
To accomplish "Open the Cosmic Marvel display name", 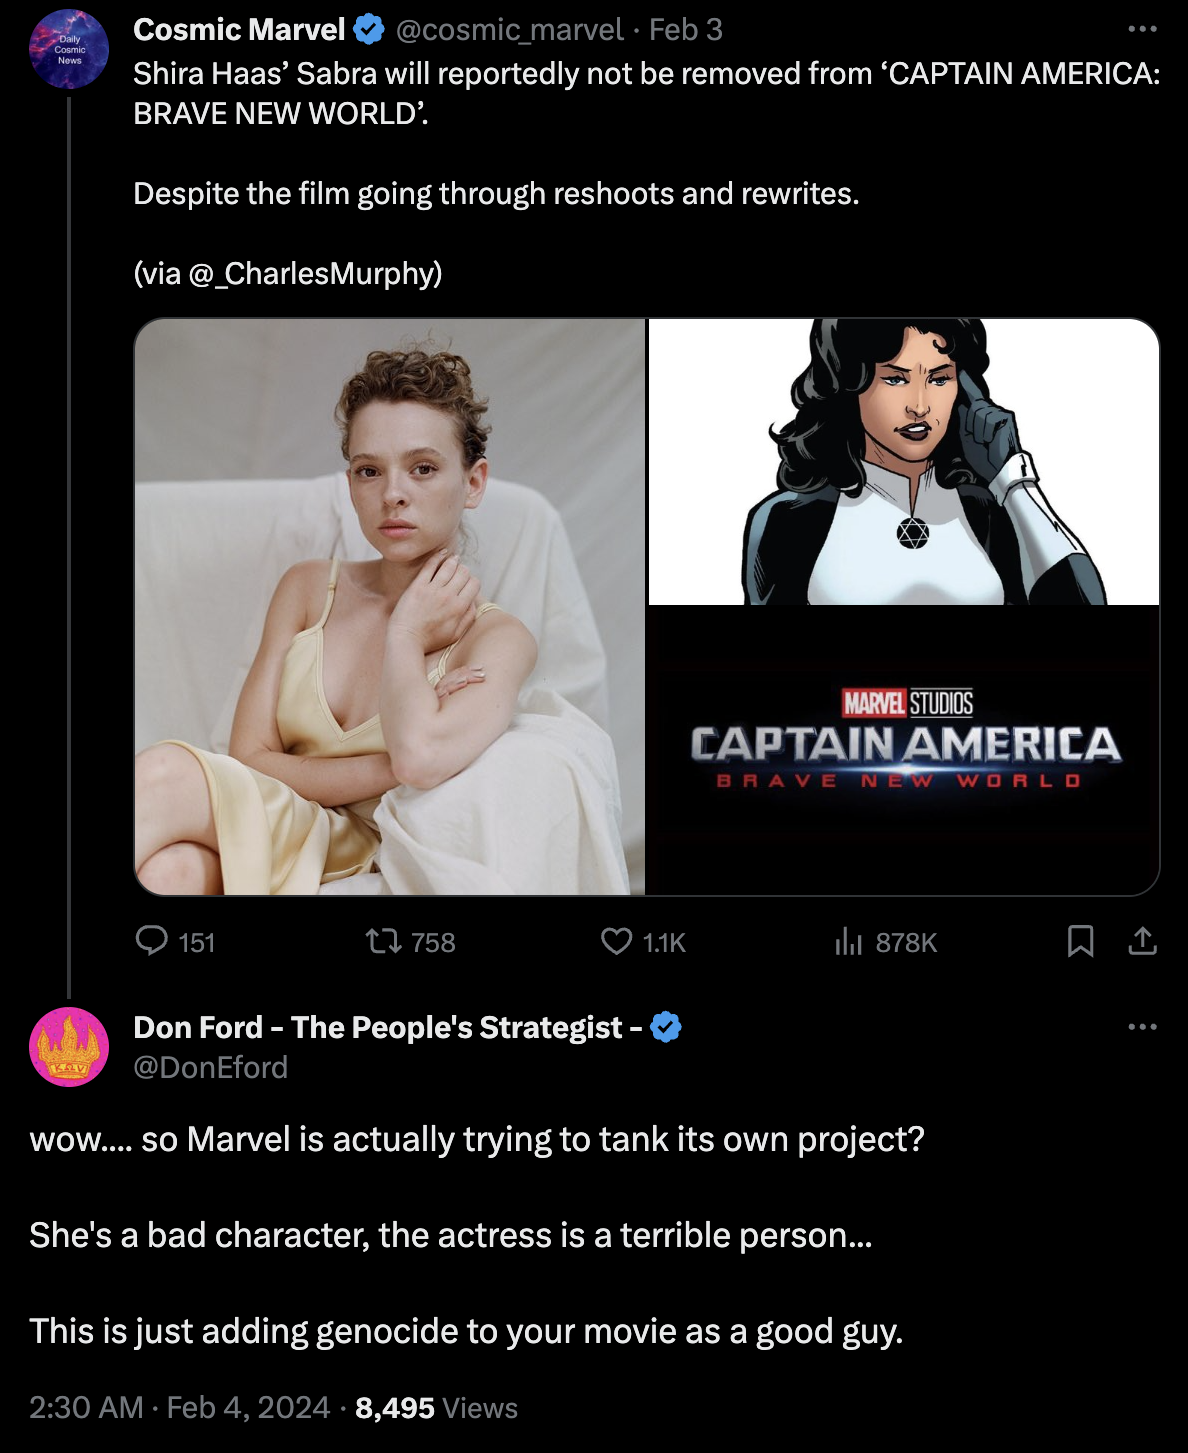I will coord(239,30).
